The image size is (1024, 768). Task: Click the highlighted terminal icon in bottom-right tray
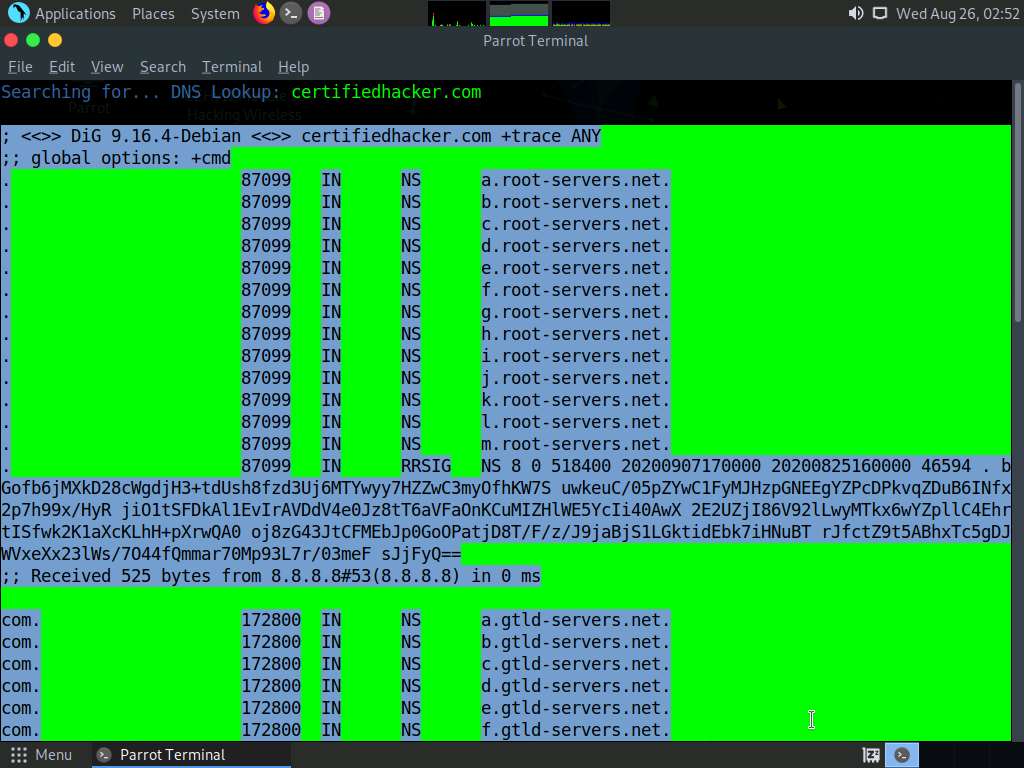(902, 755)
